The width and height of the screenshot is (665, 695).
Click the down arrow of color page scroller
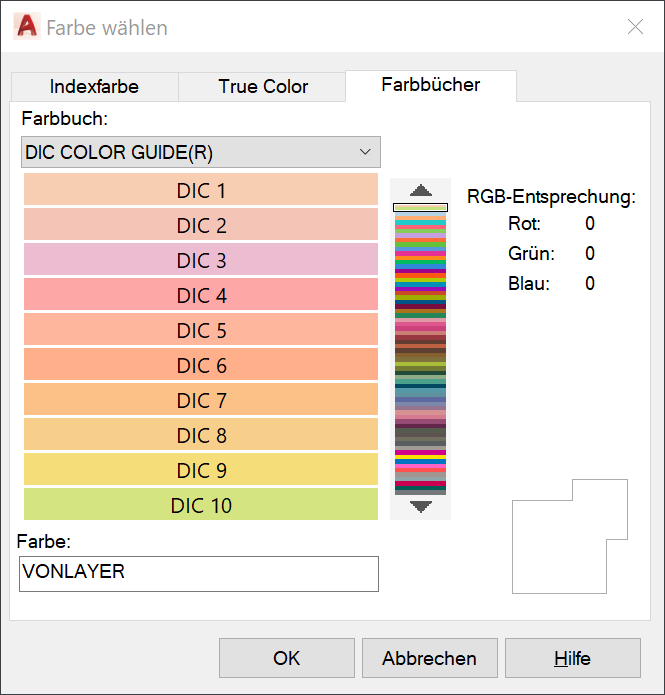click(x=420, y=506)
